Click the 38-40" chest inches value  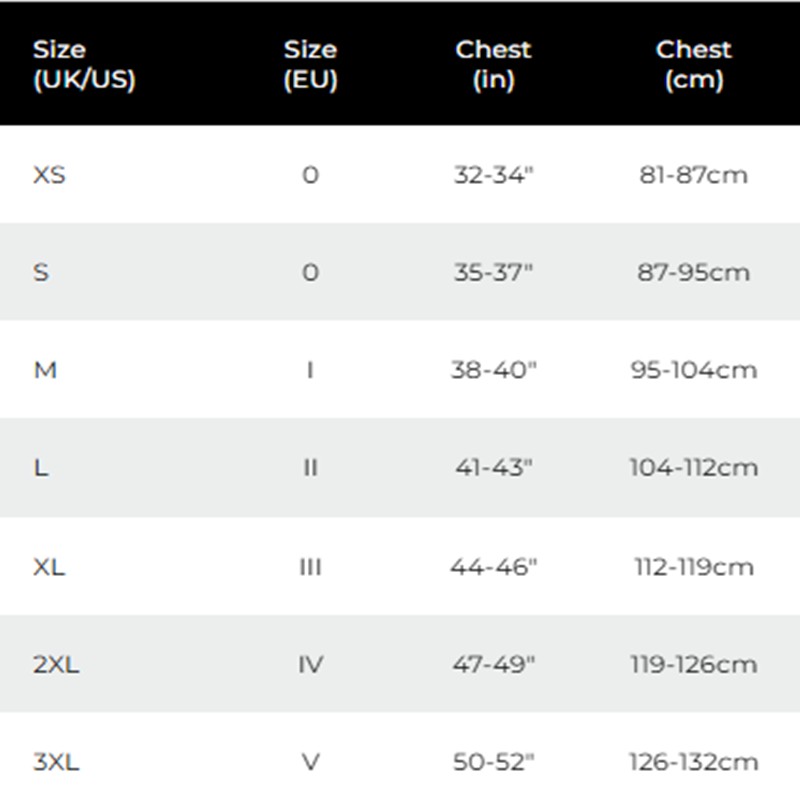click(494, 370)
